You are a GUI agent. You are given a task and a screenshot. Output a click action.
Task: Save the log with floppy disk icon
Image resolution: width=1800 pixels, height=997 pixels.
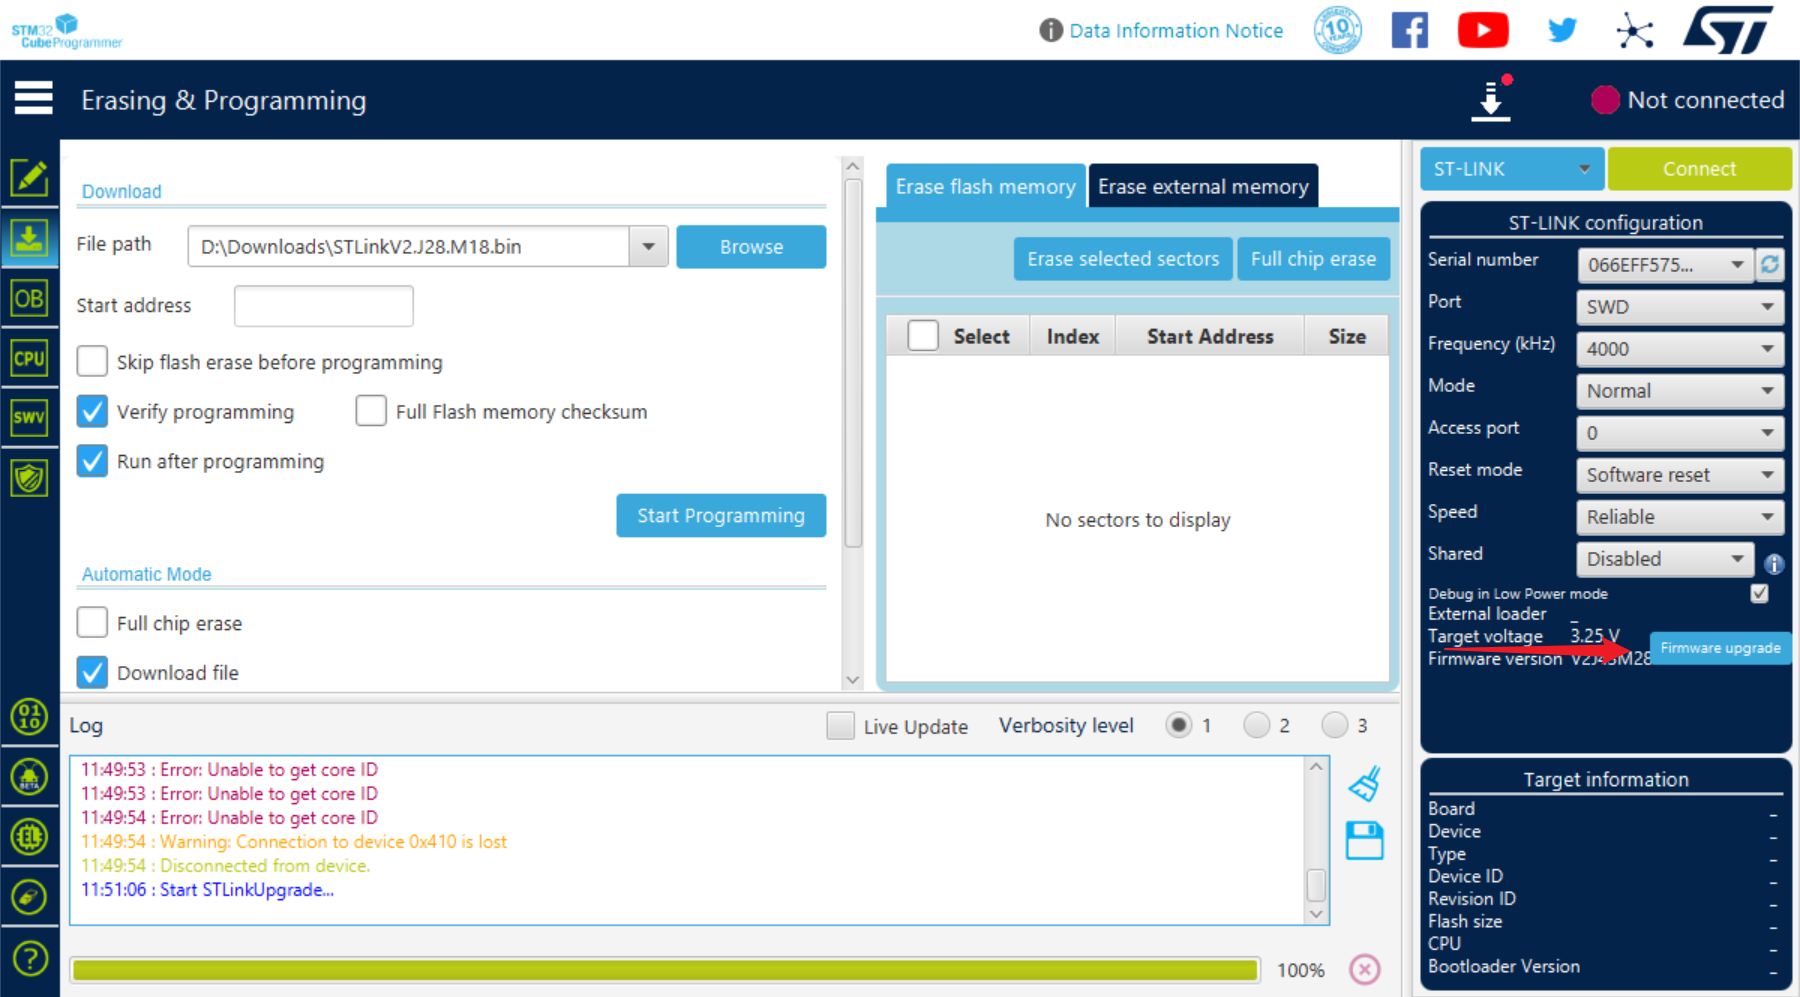pos(1365,841)
